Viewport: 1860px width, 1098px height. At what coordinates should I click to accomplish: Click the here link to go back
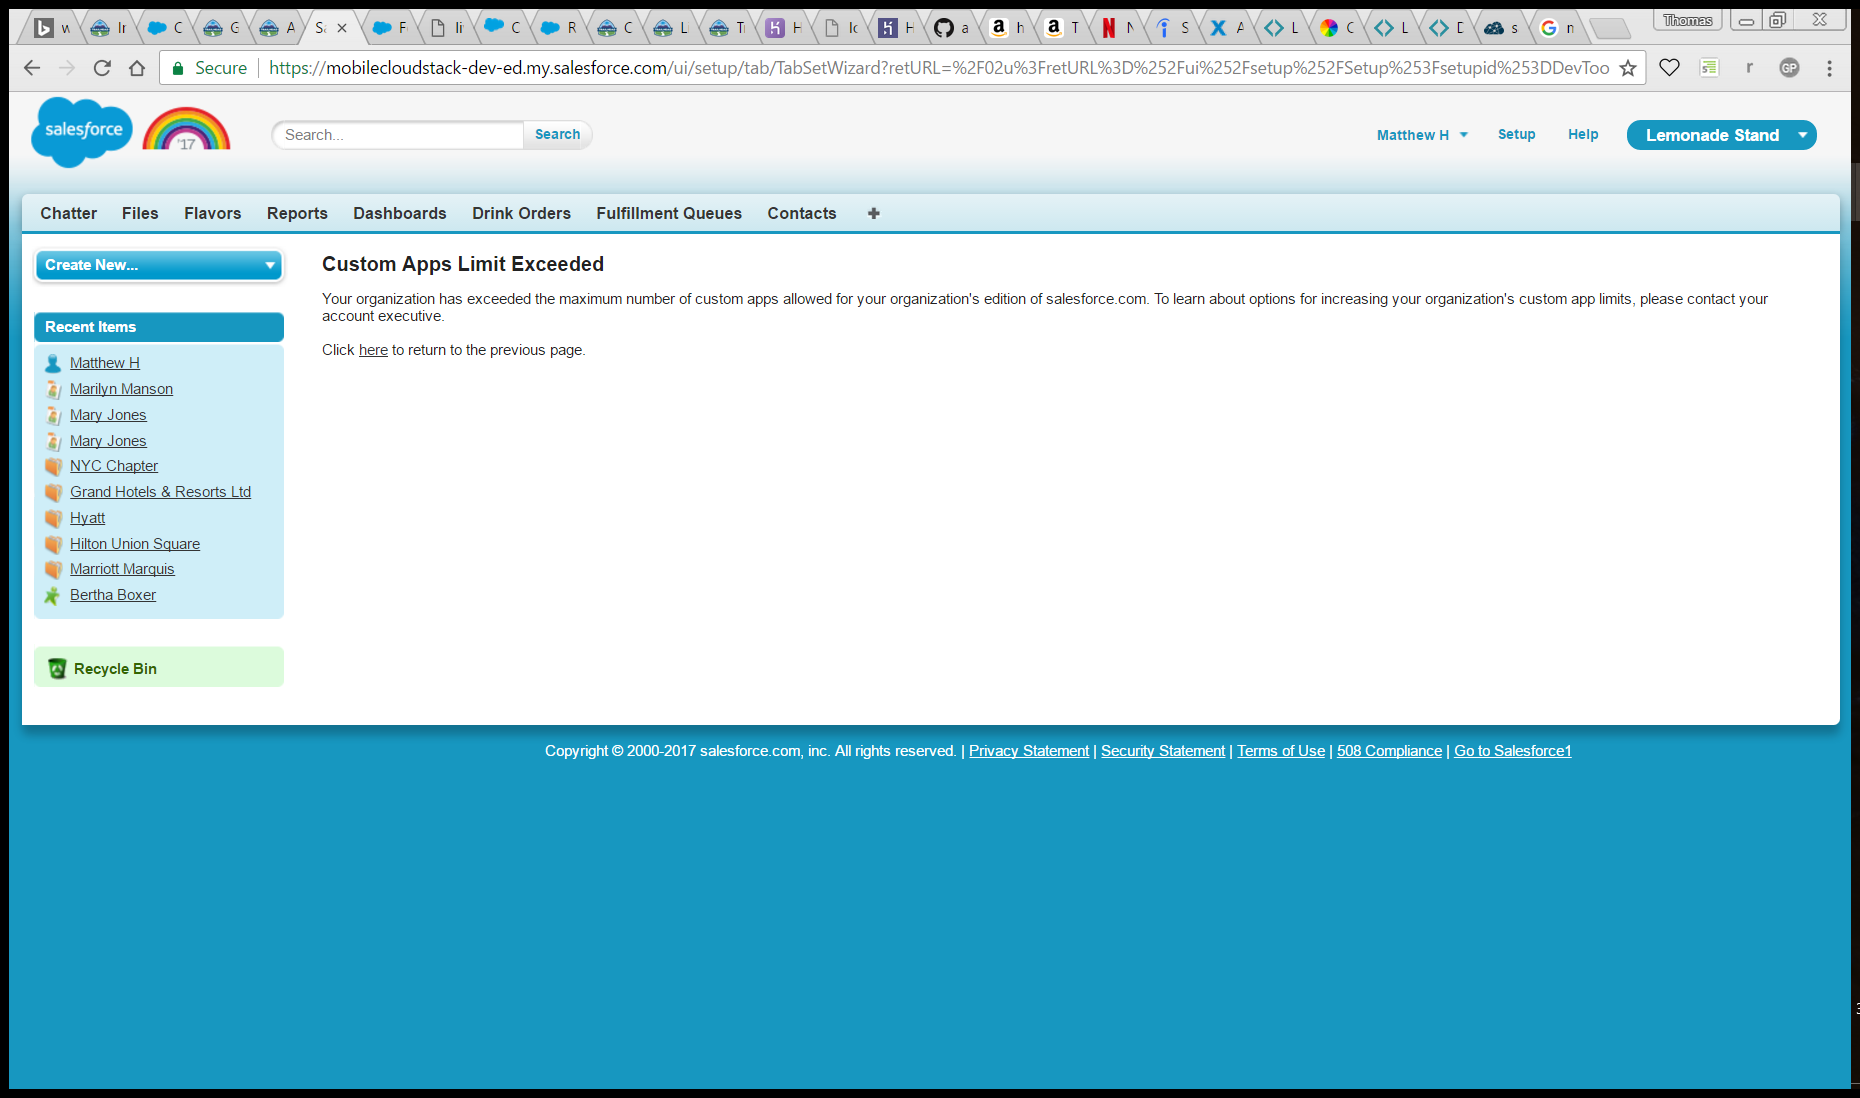click(x=373, y=350)
